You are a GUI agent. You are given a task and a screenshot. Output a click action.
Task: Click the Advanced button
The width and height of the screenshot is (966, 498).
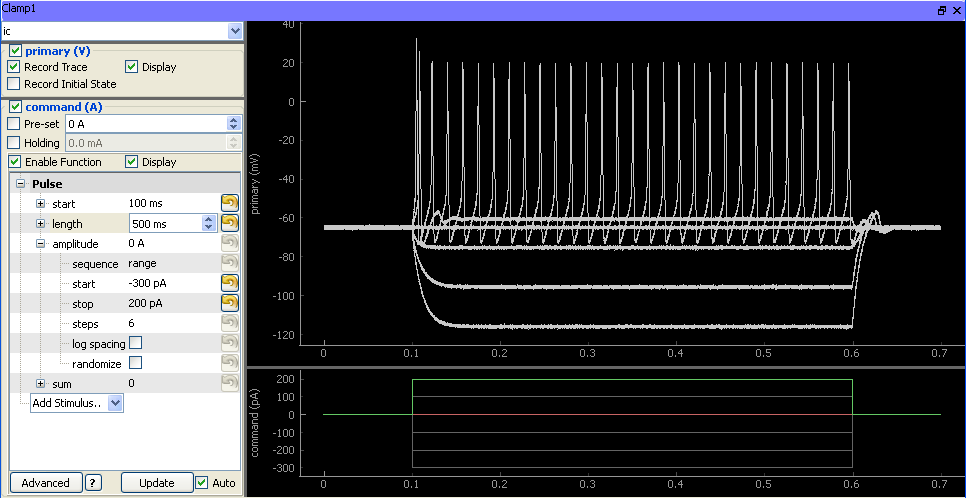click(46, 483)
